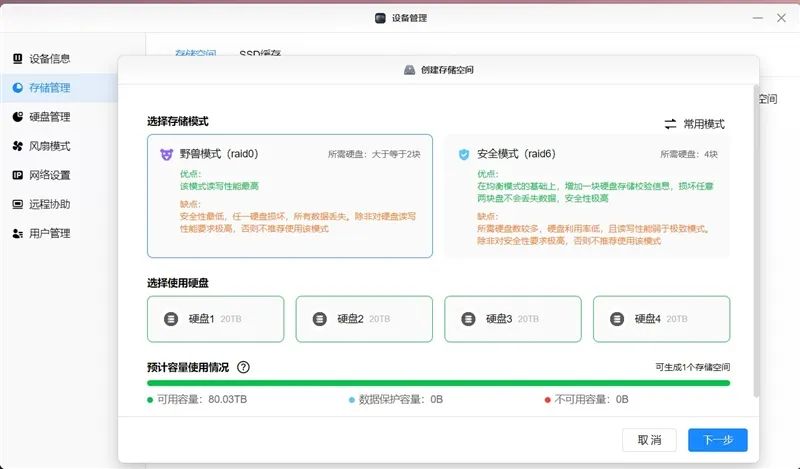
Task: Open 设备信息 in the sidebar
Action: [x=49, y=59]
